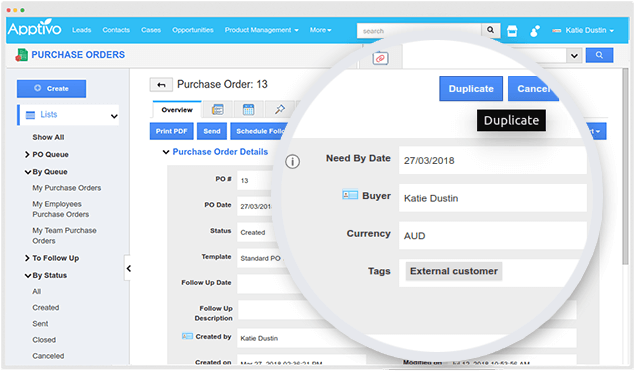Click the page vertical scrollbar

point(625,166)
